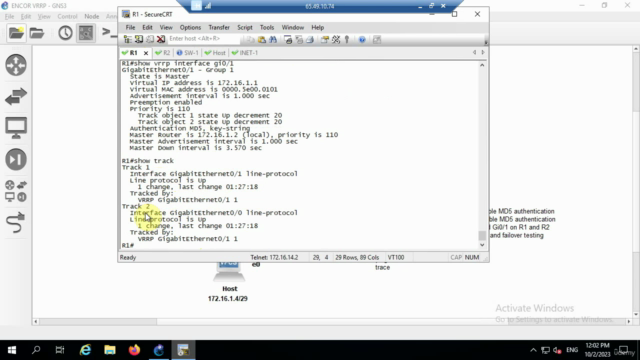Screen dimensions: 640x360
Task: Open SecureCRT File menu
Action: 130,27
